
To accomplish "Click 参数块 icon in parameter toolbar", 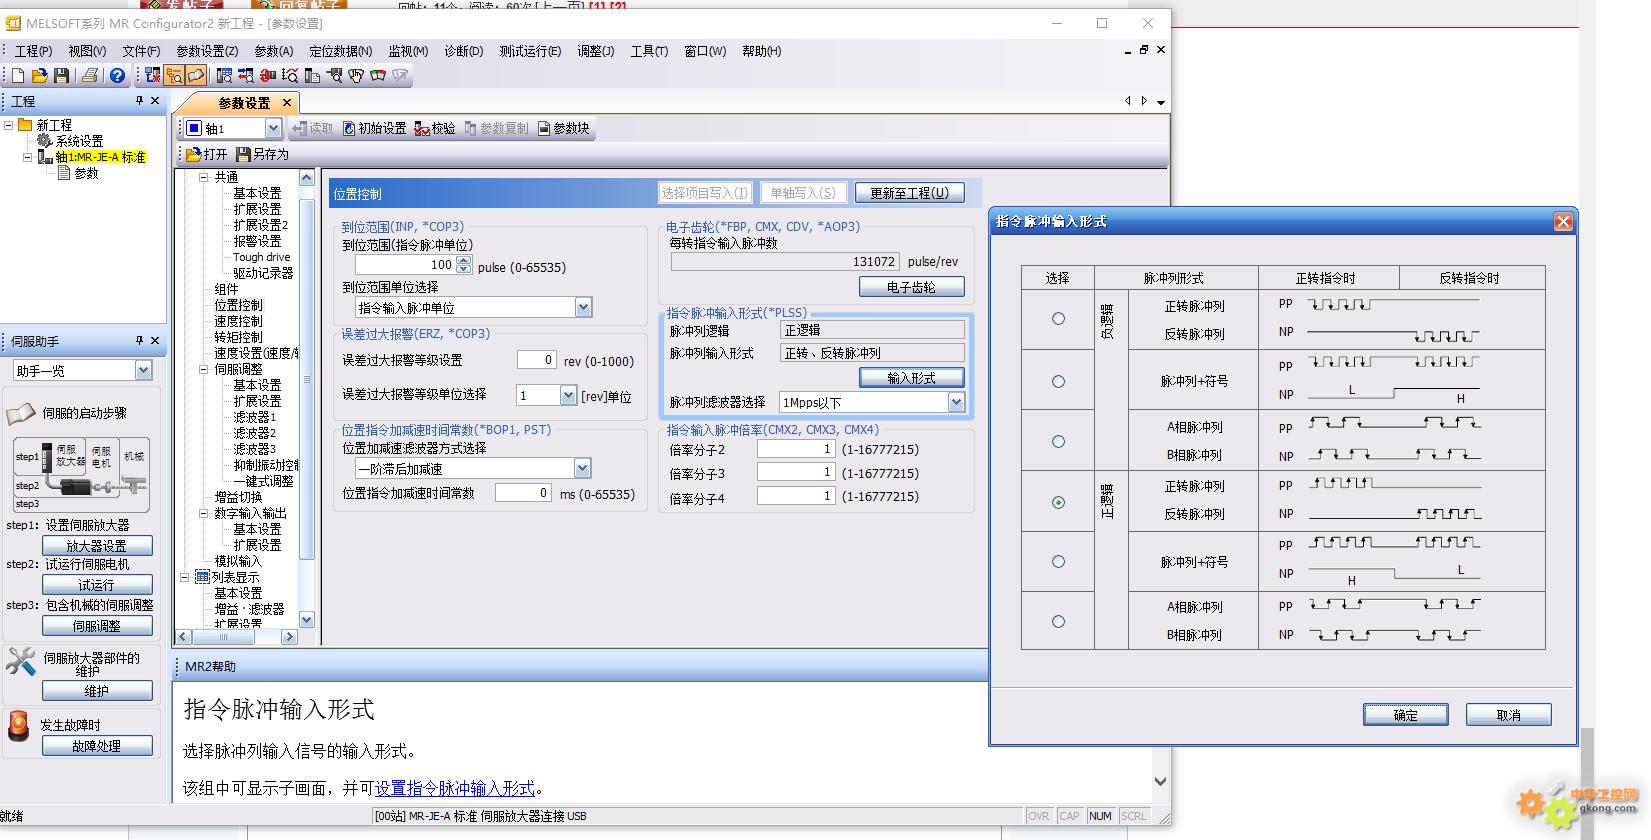I will [544, 128].
